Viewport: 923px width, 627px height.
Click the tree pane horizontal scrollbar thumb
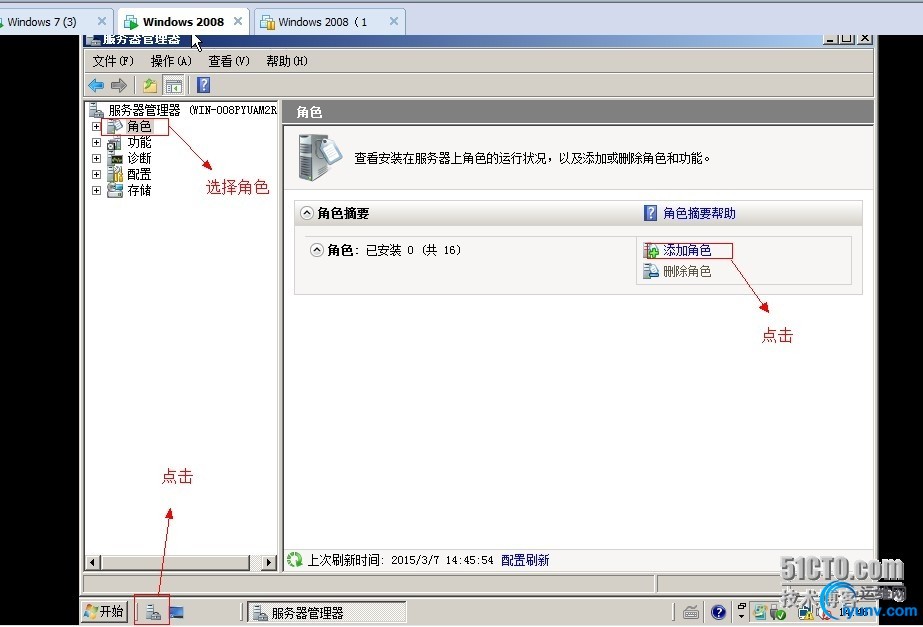[175, 562]
